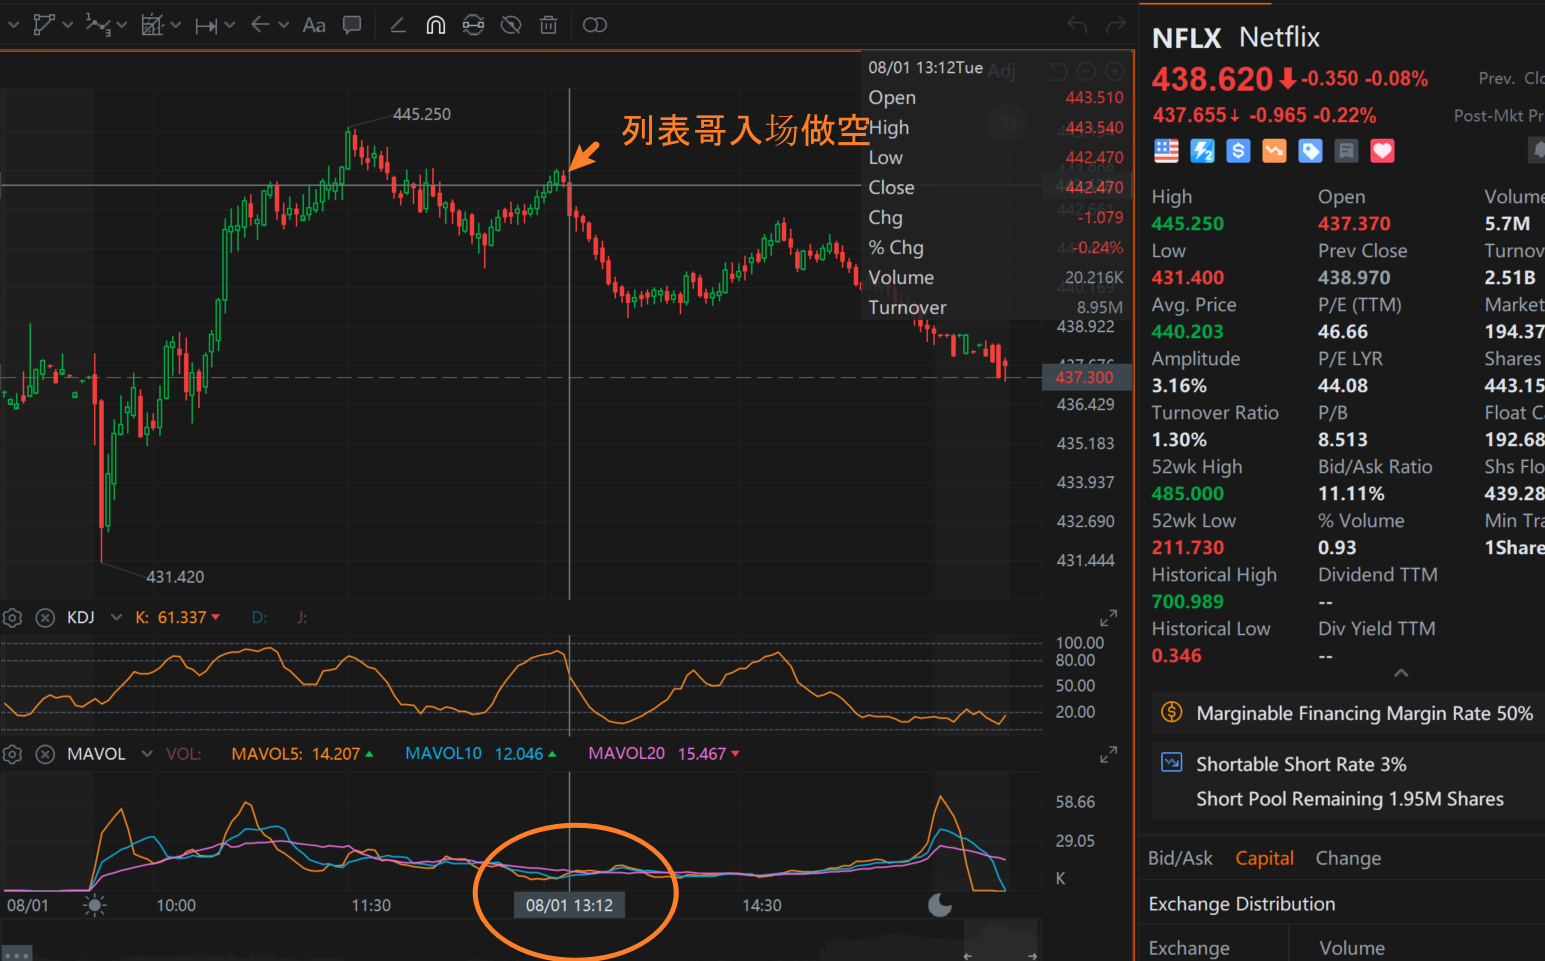This screenshot has width=1545, height=961.
Task: Open Shortable Short Rate 3% info
Action: point(1301,764)
